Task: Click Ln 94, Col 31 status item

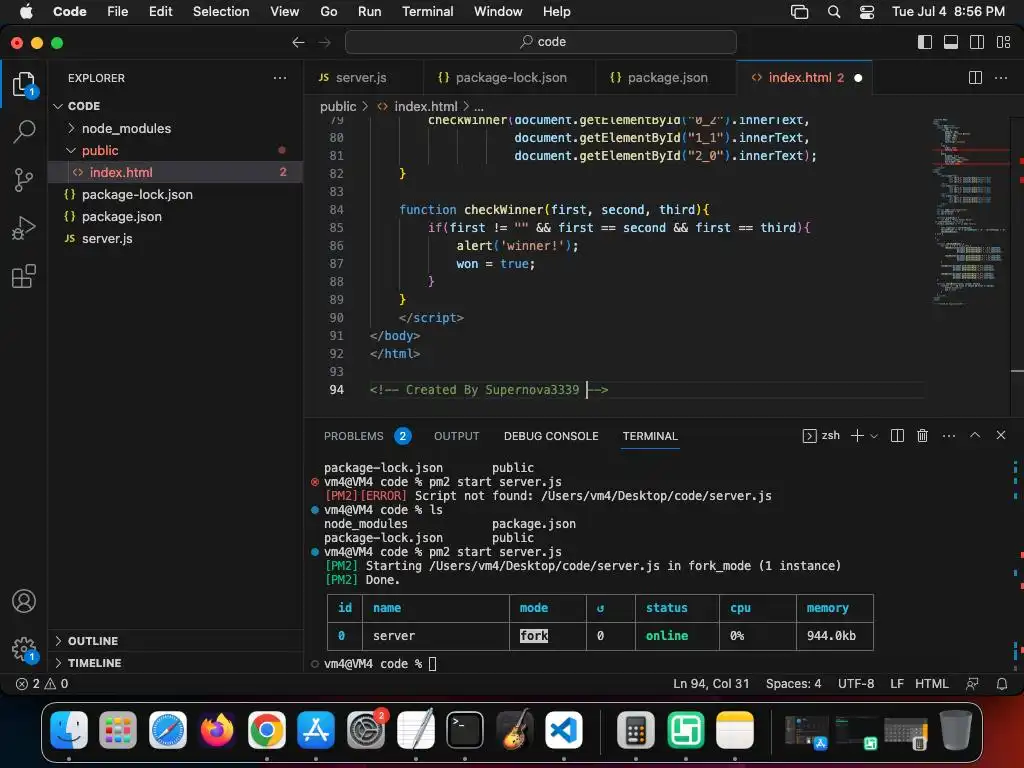Action: pyautogui.click(x=711, y=684)
